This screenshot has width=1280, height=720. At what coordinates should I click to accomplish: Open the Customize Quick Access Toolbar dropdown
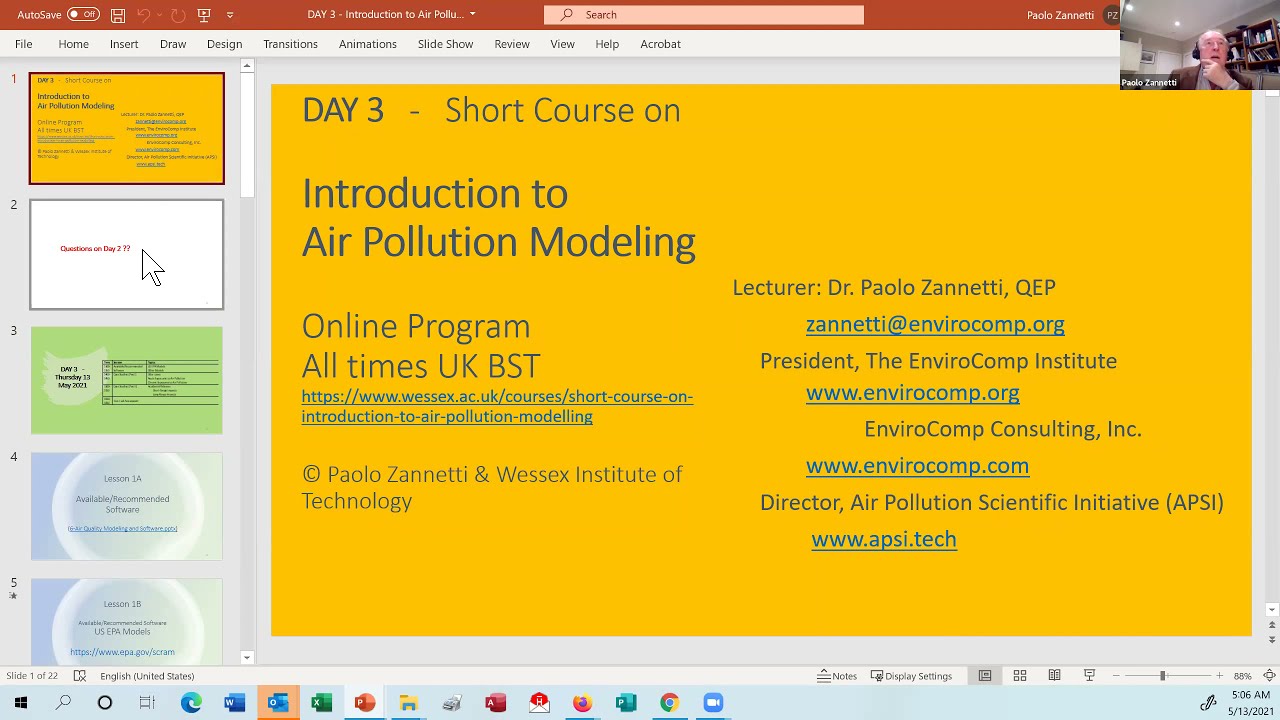coord(230,15)
